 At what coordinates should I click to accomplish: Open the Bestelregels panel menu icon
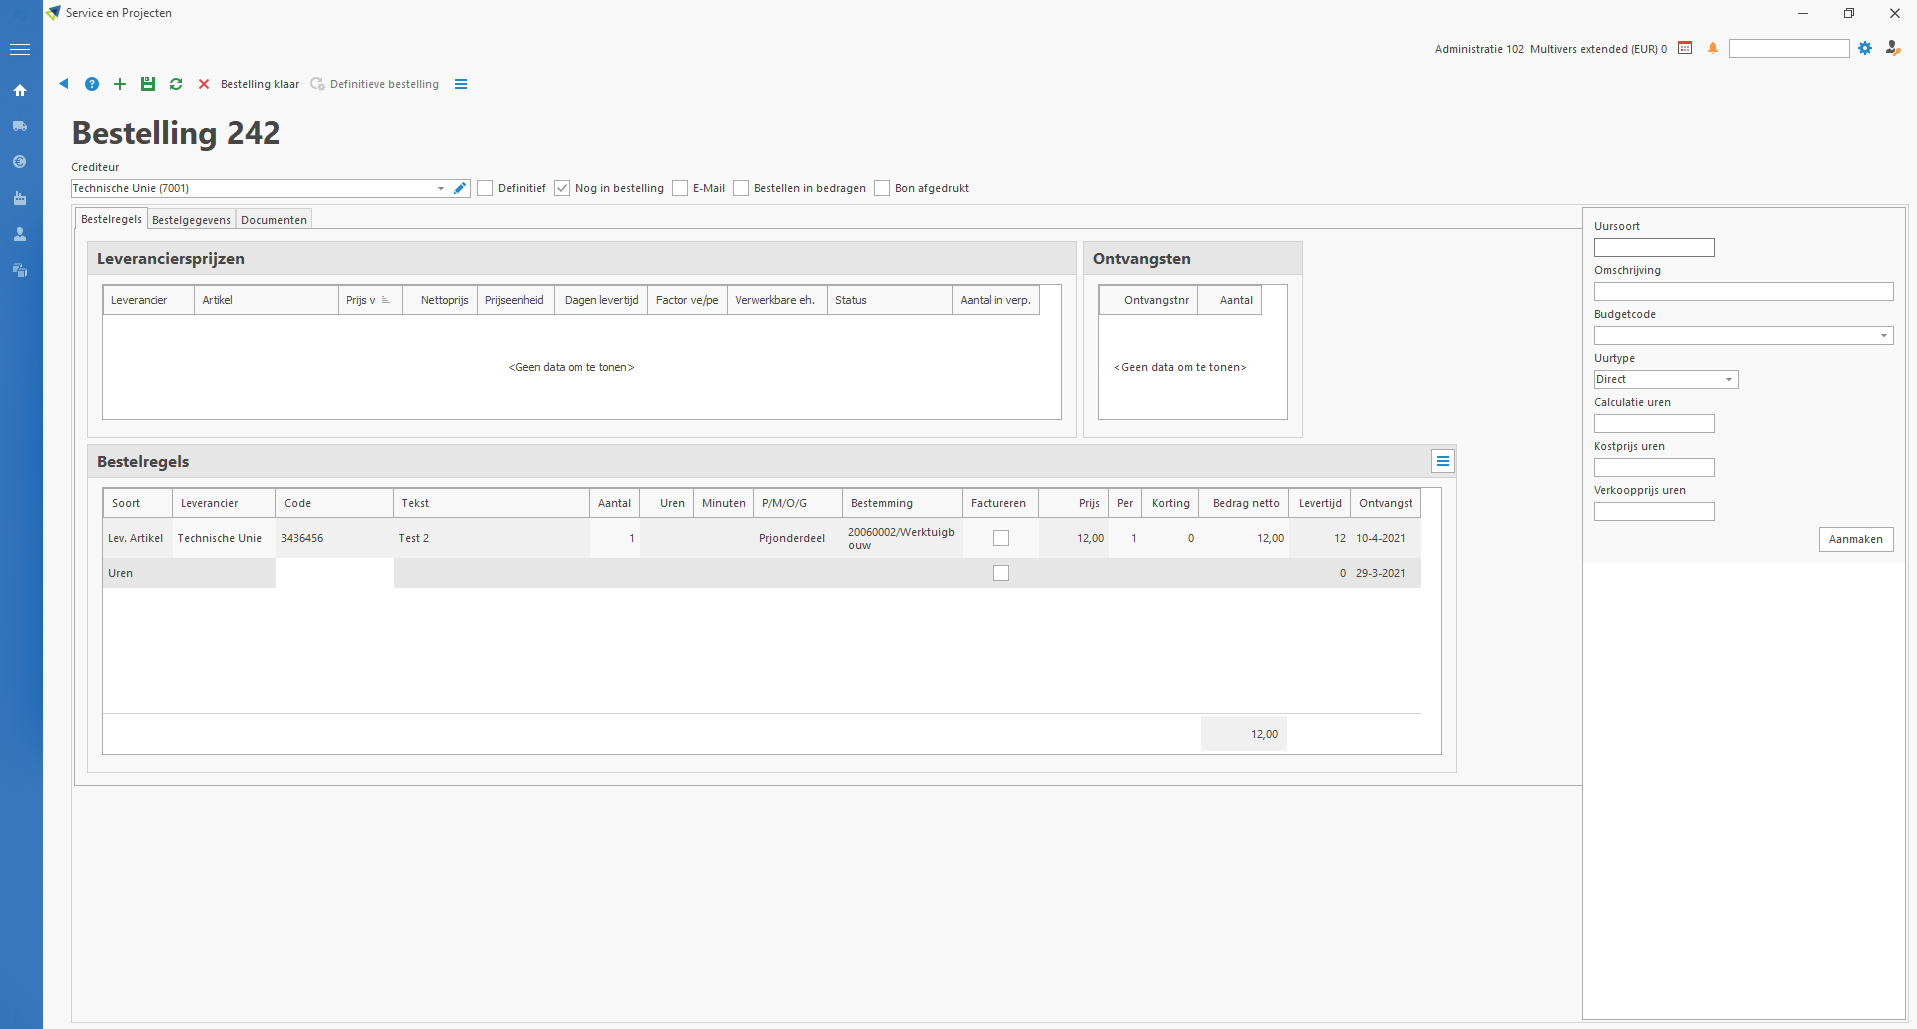click(x=1442, y=461)
